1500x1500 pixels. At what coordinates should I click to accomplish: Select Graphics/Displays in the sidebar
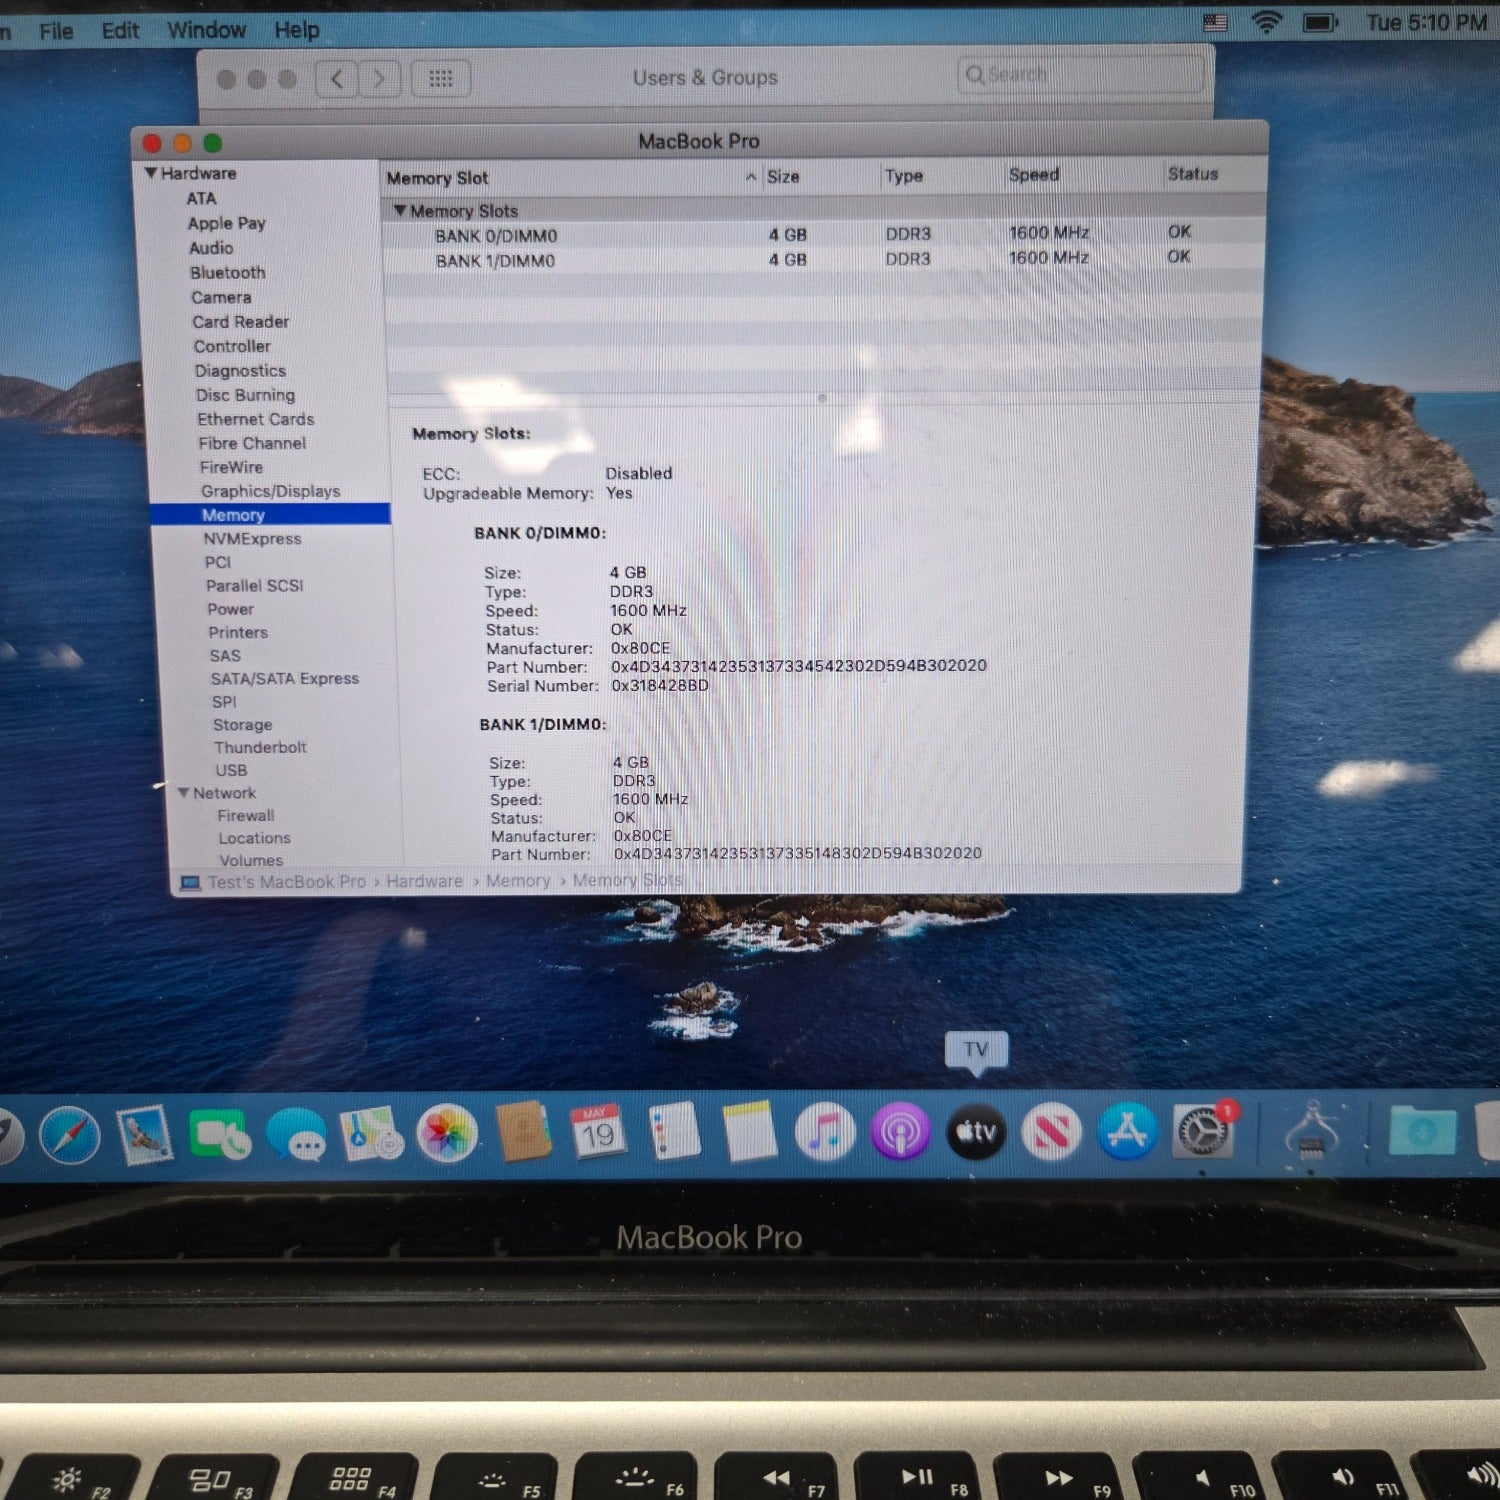[271, 491]
